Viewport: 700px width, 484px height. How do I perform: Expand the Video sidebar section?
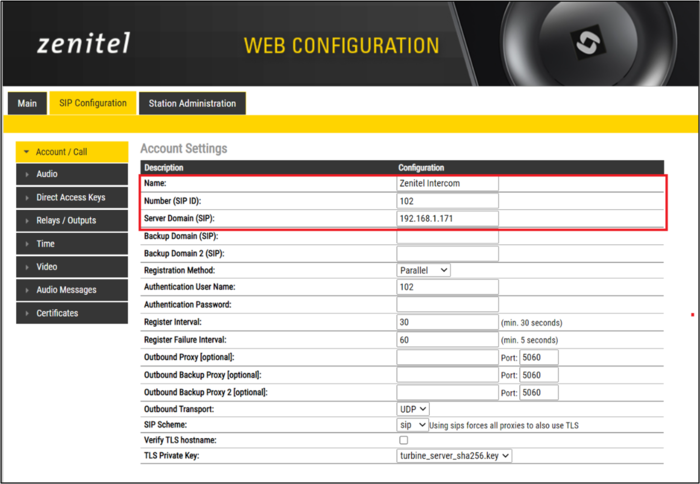coord(72,267)
